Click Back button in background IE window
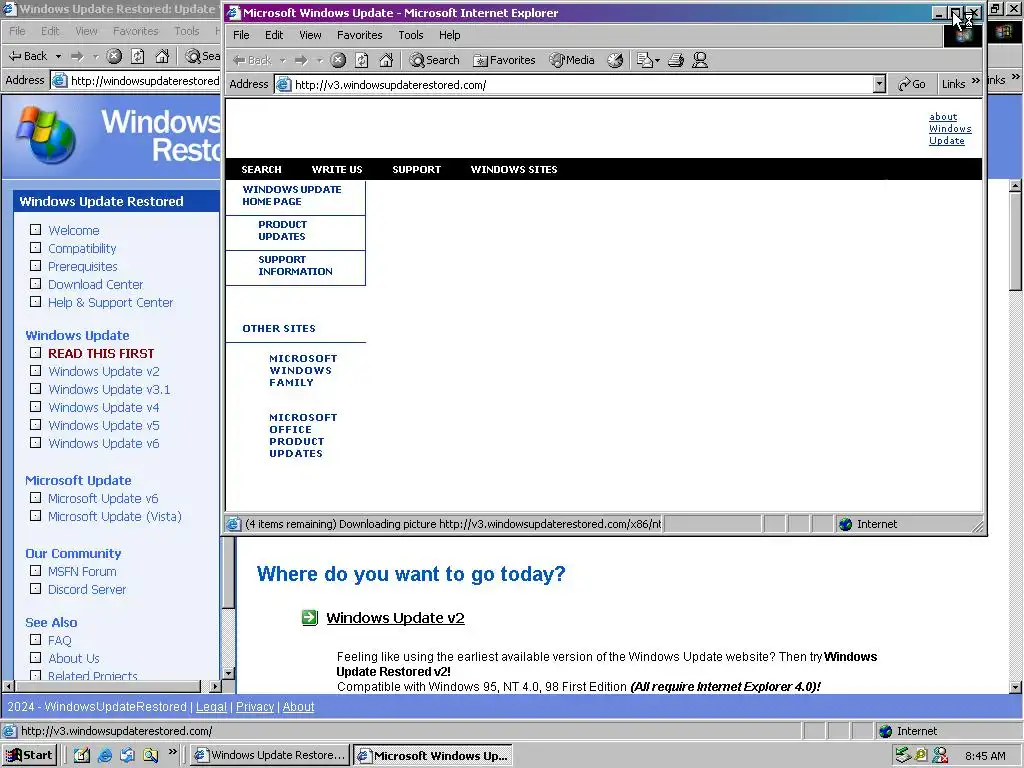 pyautogui.click(x=28, y=56)
